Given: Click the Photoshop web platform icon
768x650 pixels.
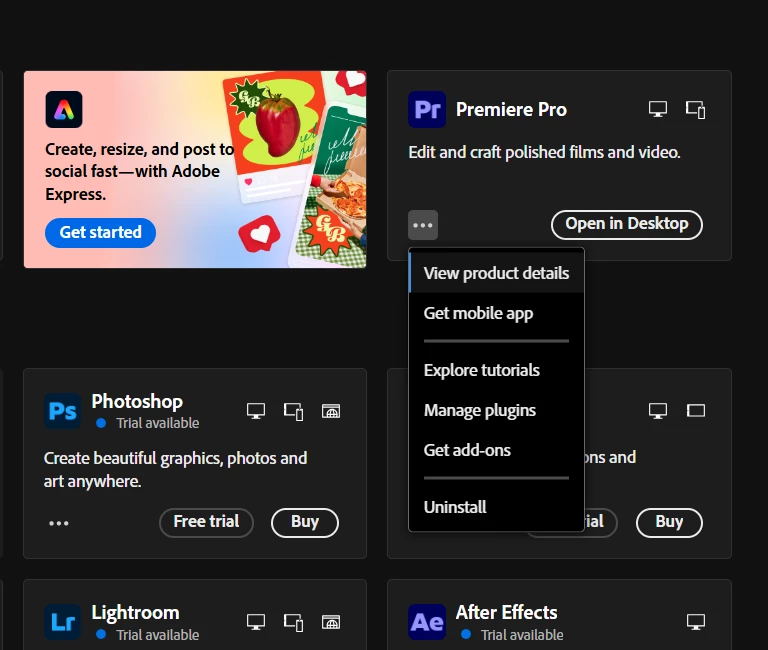Looking at the screenshot, I should (331, 411).
